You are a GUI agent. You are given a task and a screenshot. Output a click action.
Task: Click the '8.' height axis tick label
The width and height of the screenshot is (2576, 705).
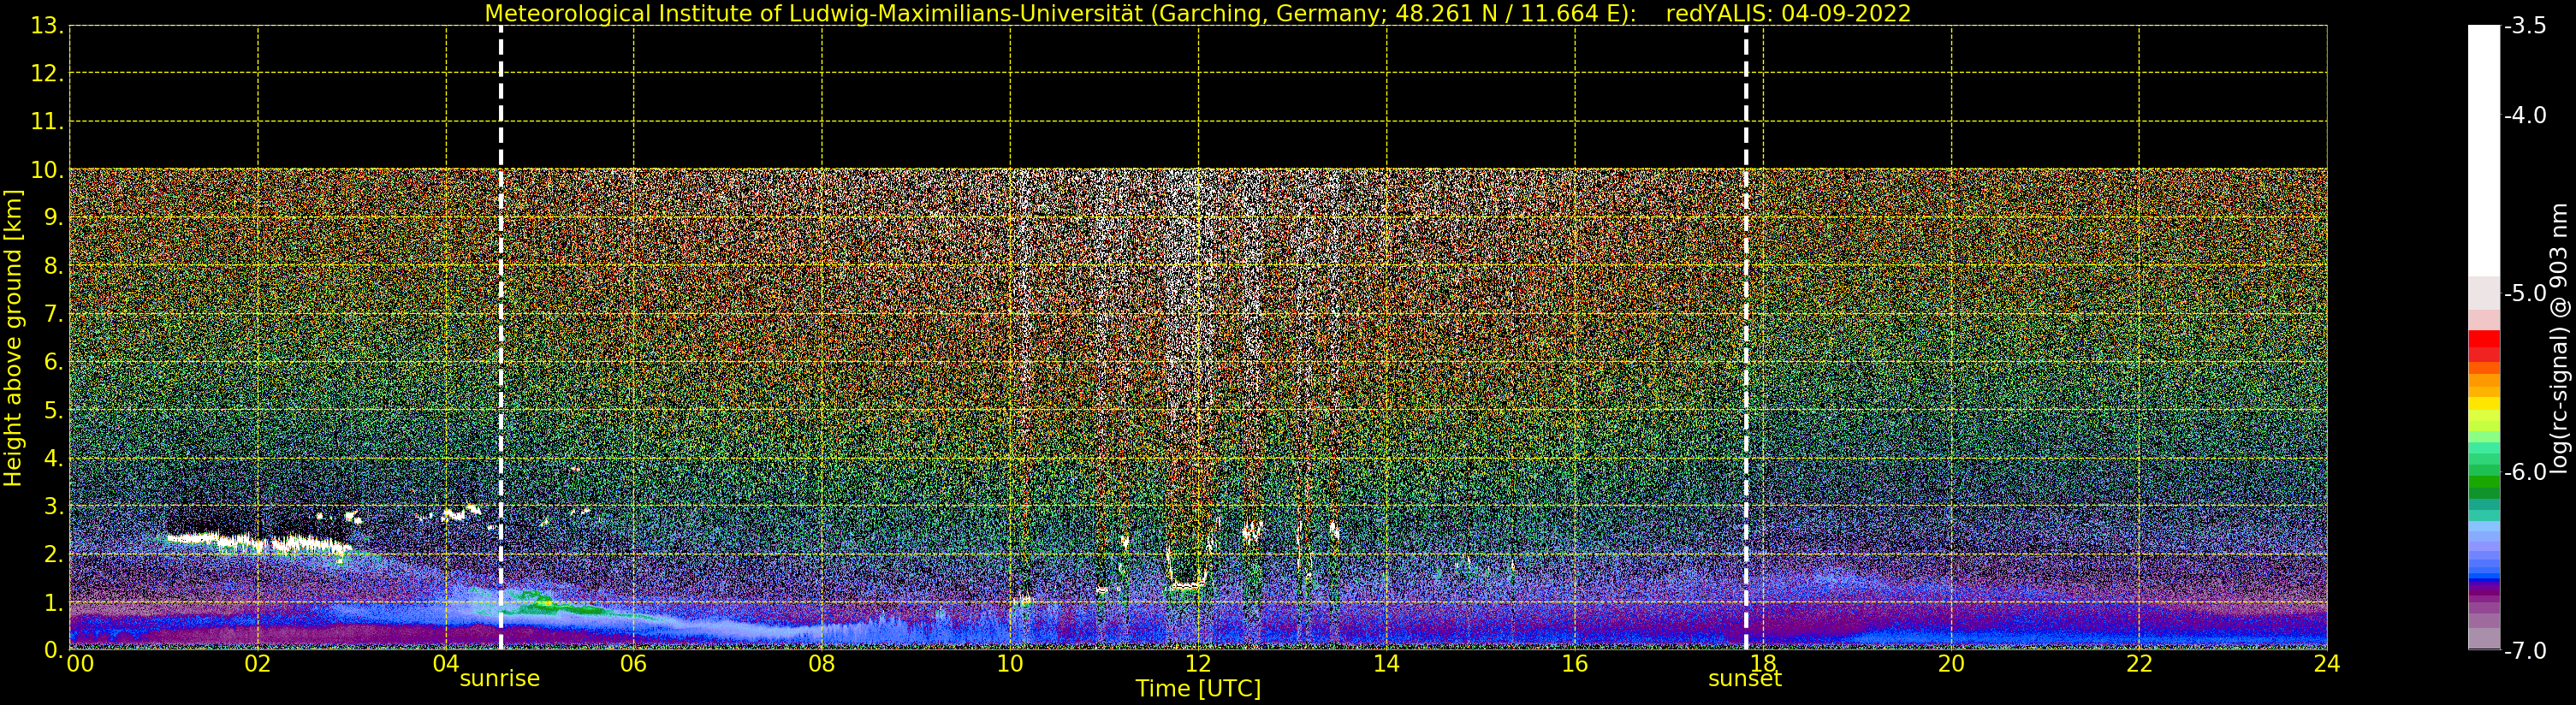point(53,266)
